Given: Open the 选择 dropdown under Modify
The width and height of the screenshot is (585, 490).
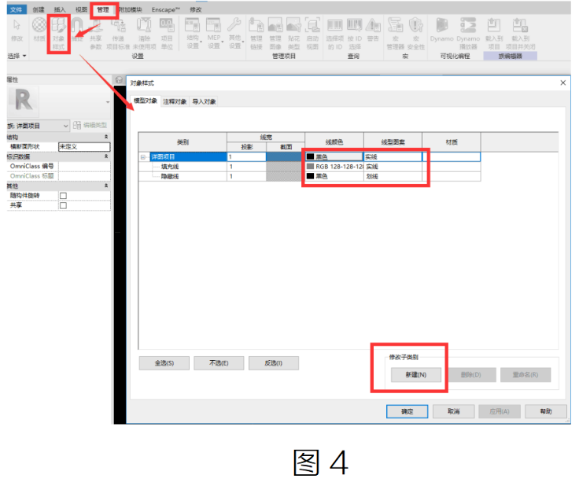Looking at the screenshot, I should [x=17, y=56].
